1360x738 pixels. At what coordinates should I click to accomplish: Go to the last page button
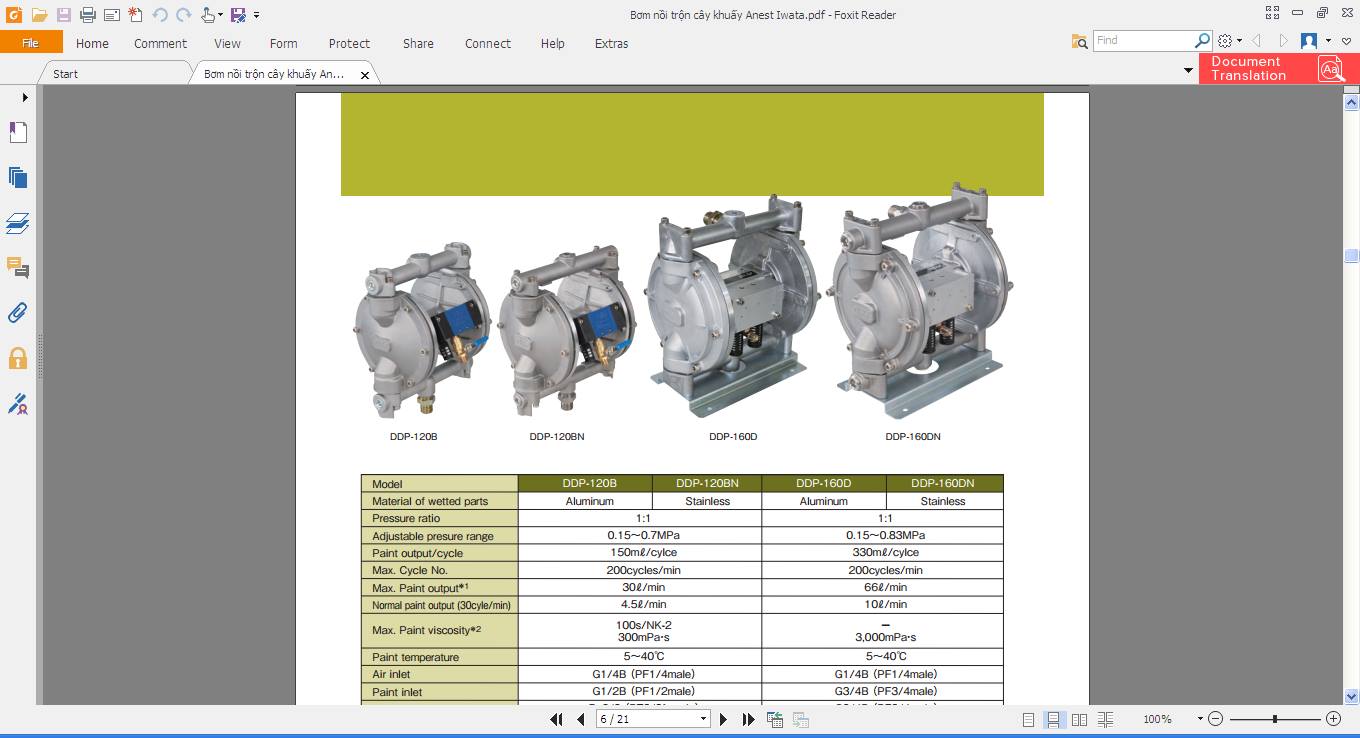point(748,719)
